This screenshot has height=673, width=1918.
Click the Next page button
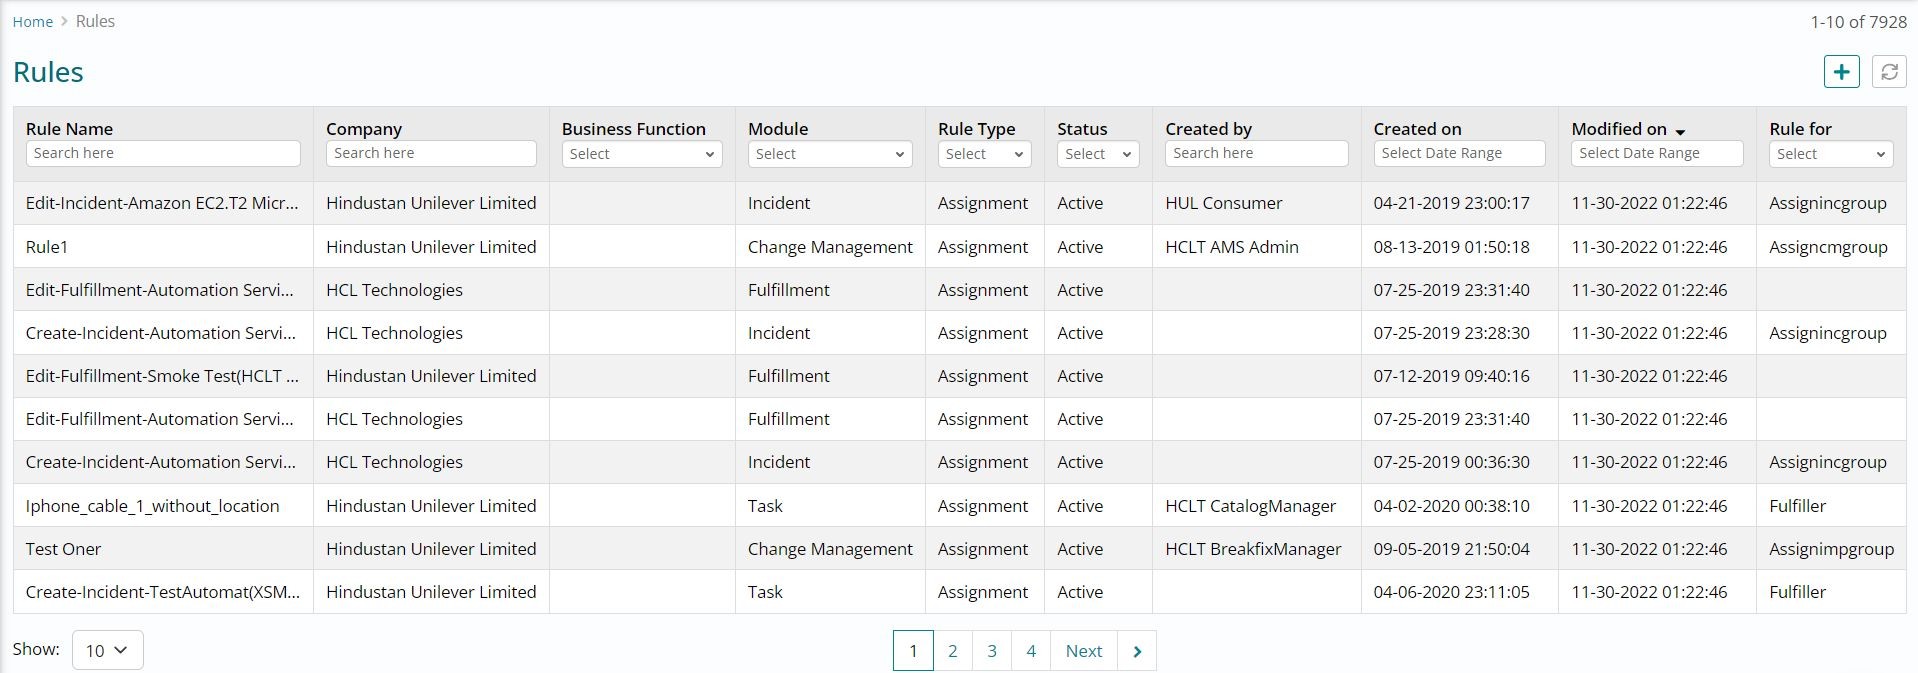tap(1083, 651)
